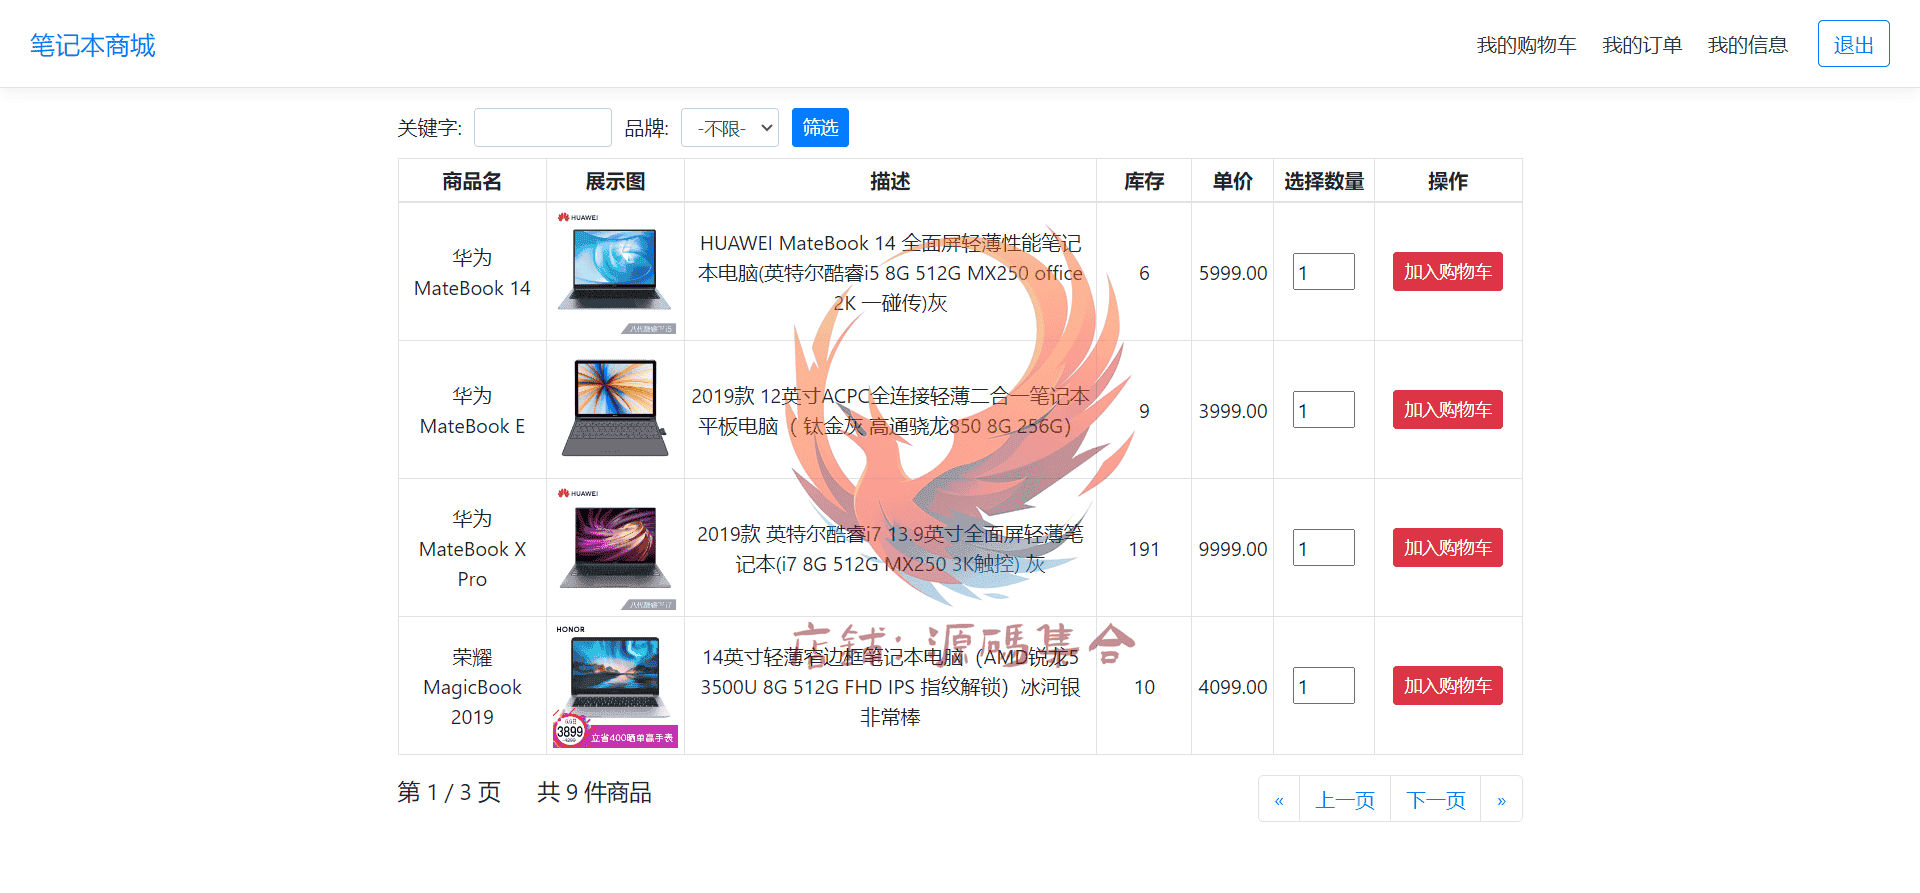Open 我的信息 in the navigation
This screenshot has height=893, width=1920.
(x=1747, y=45)
